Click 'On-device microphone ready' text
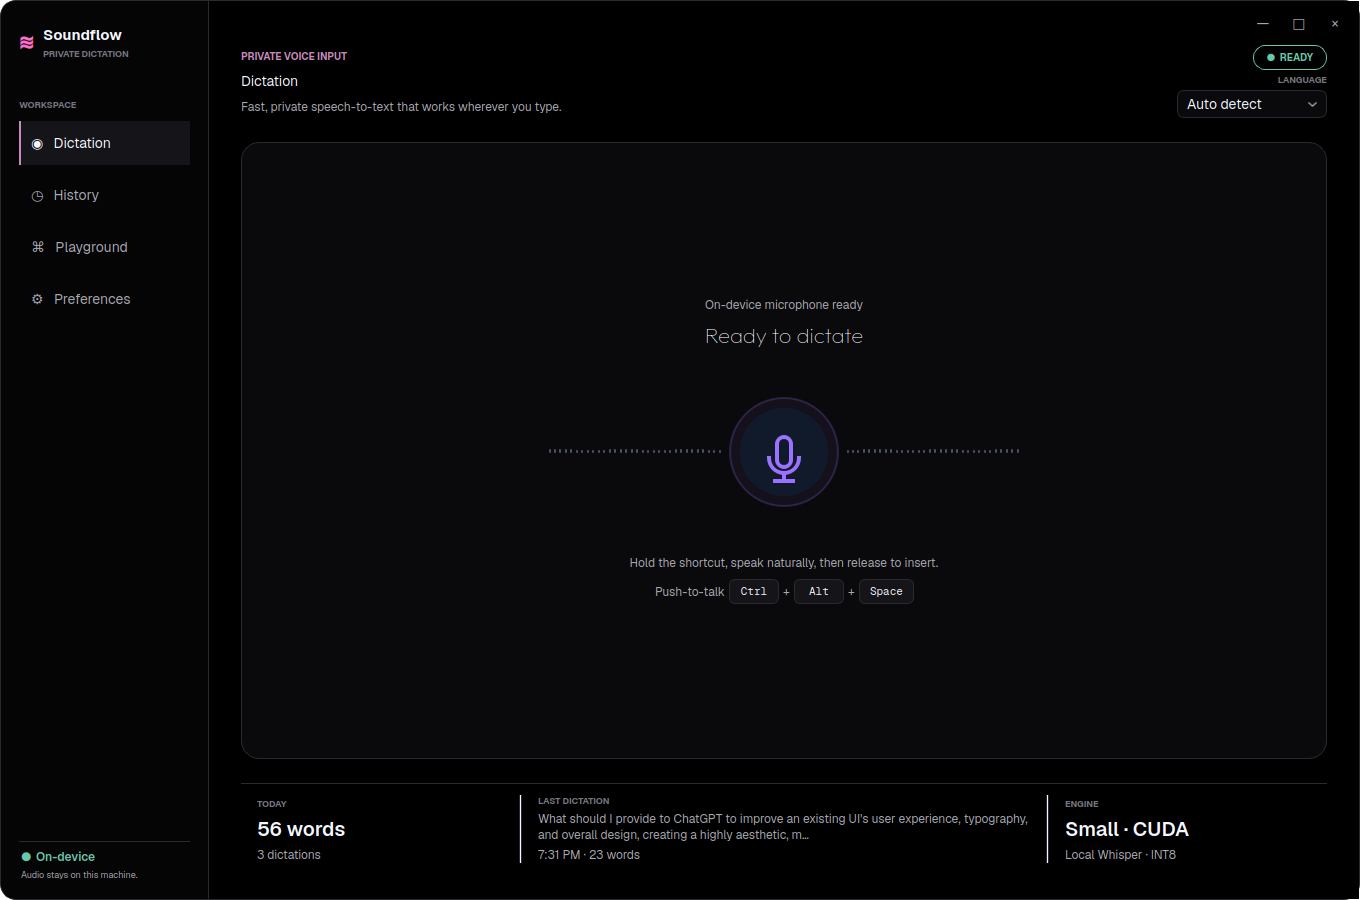The image size is (1360, 900). click(x=784, y=305)
